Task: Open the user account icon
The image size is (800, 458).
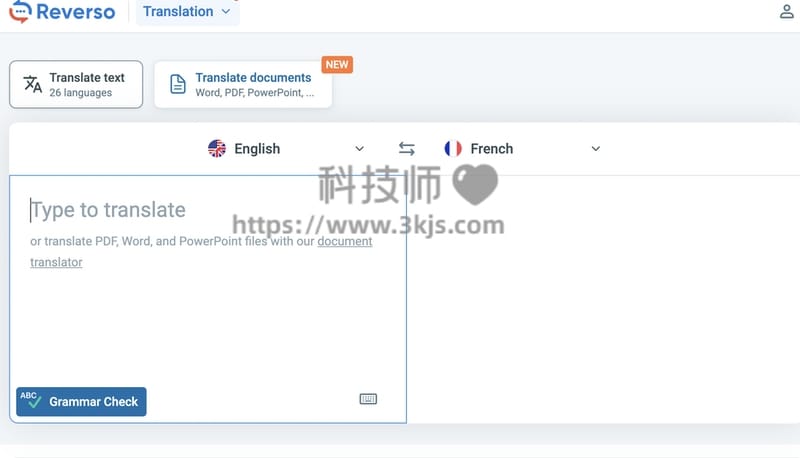Action: coord(786,11)
